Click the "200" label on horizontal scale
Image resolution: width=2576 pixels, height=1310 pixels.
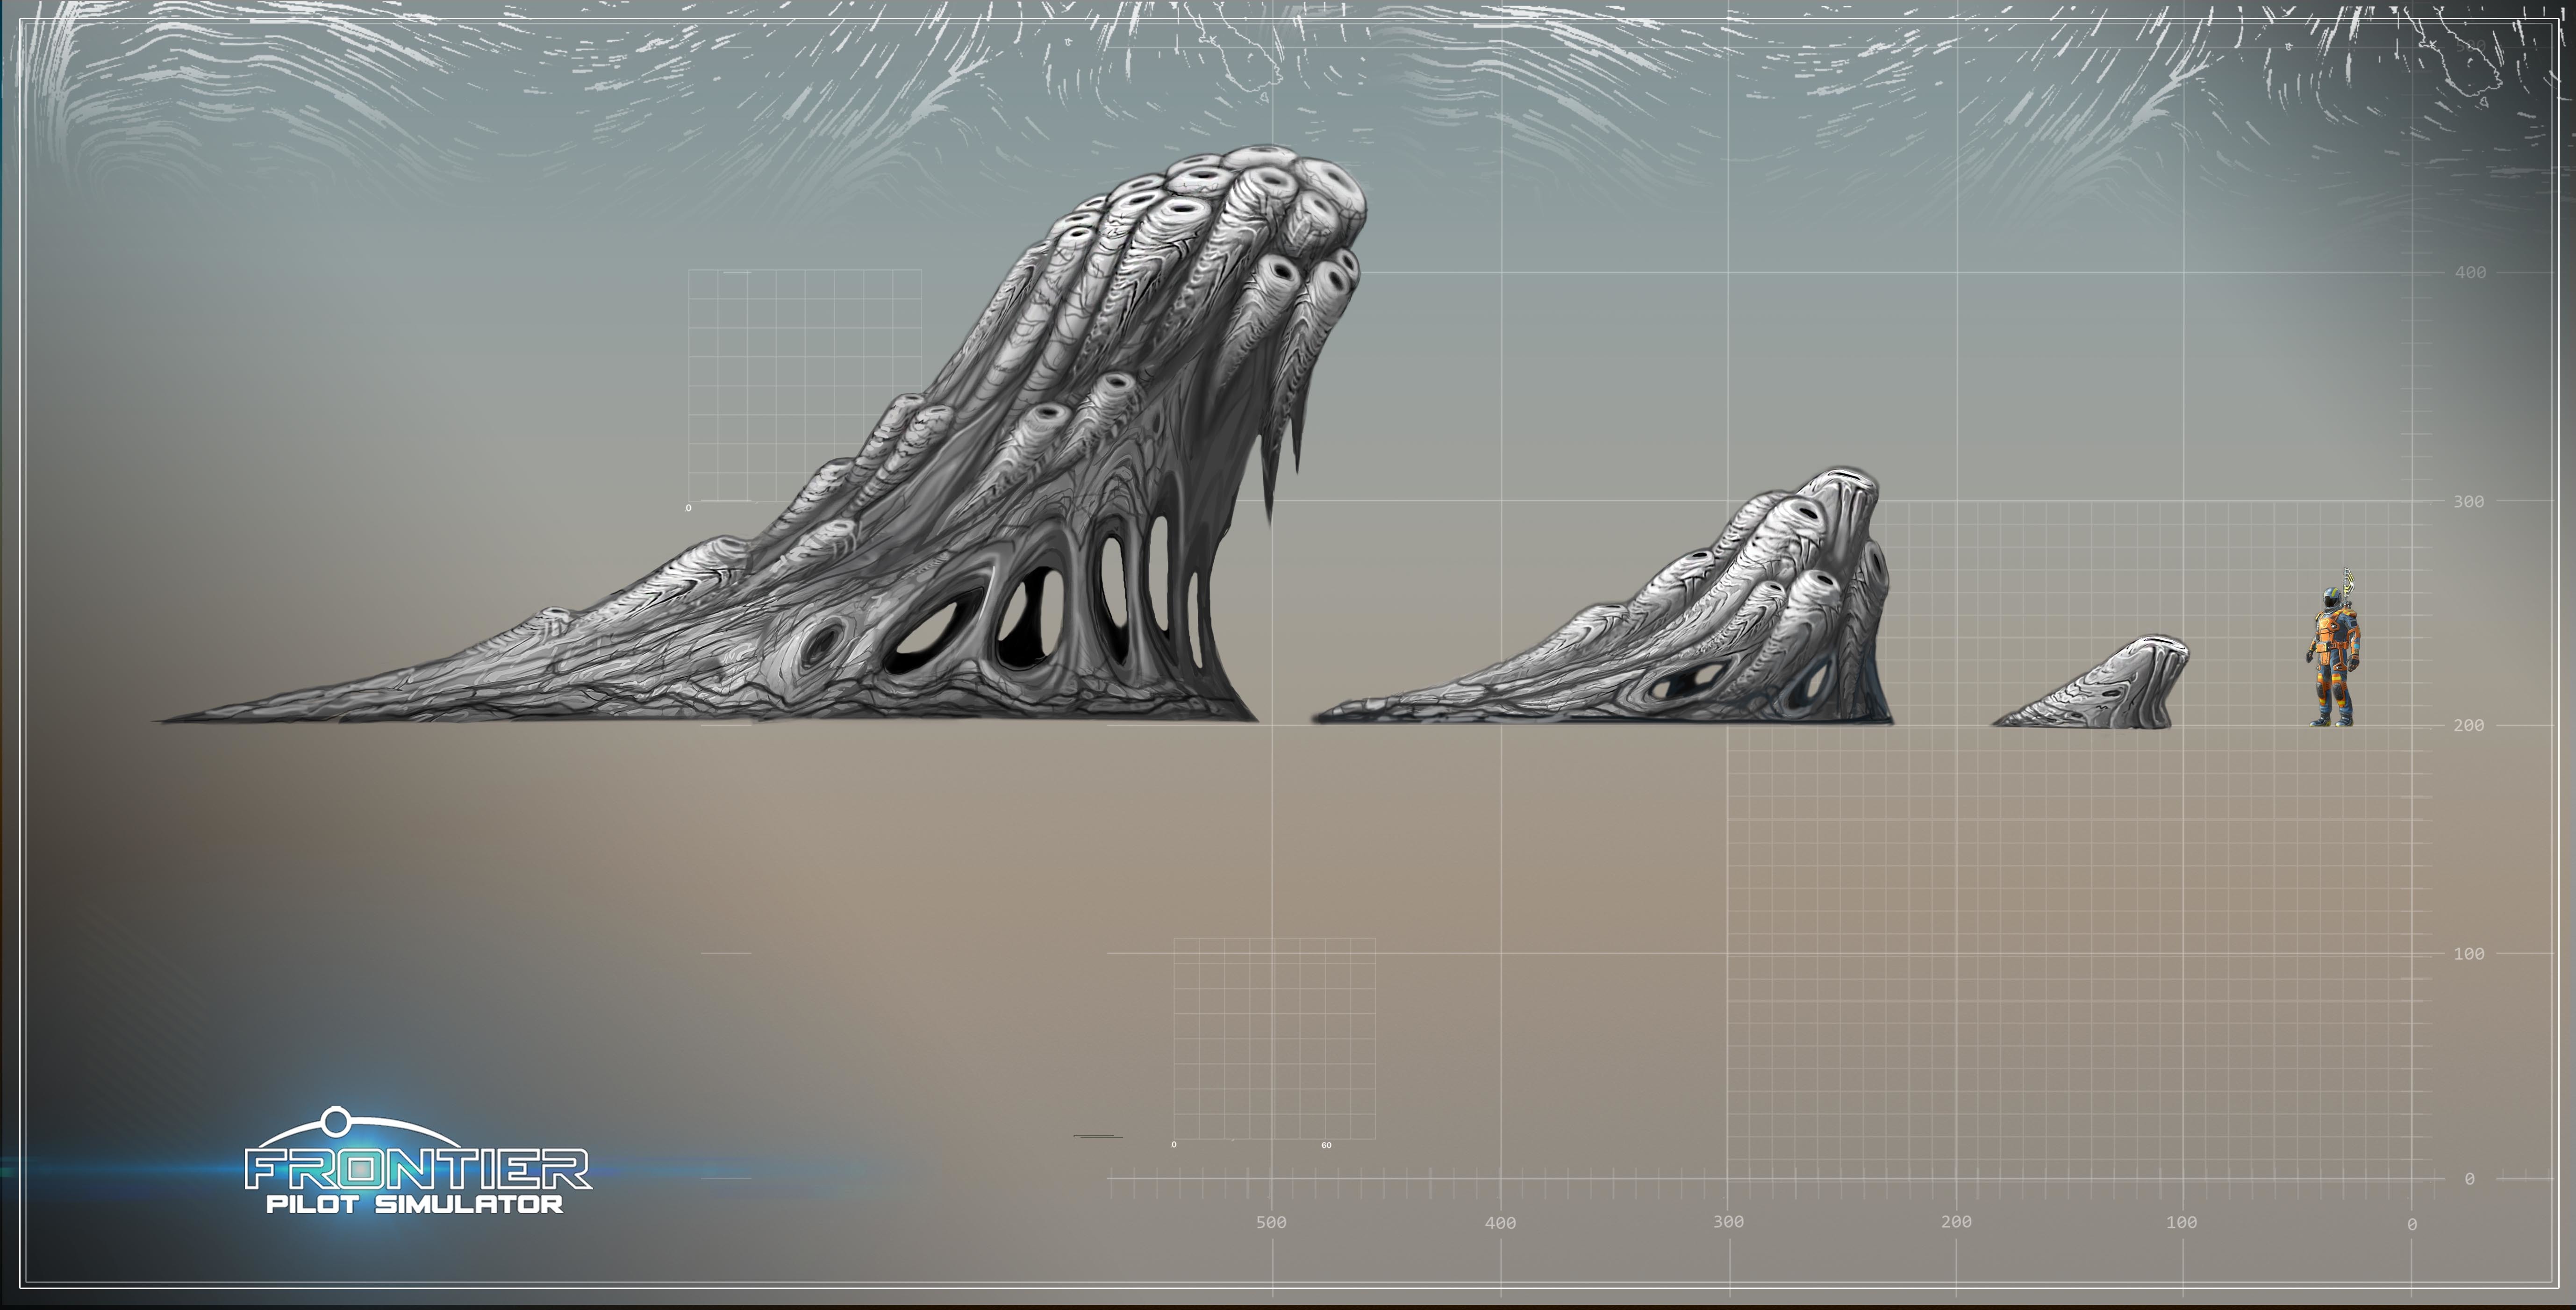[x=1956, y=1222]
